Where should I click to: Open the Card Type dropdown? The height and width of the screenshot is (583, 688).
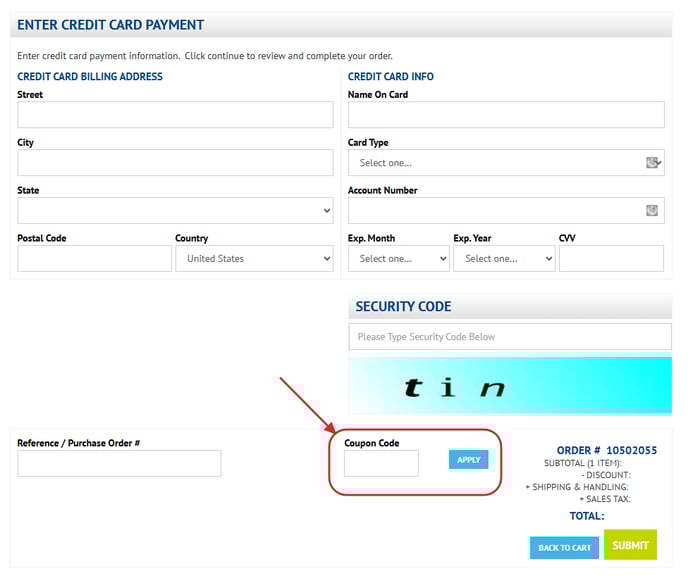[497, 163]
